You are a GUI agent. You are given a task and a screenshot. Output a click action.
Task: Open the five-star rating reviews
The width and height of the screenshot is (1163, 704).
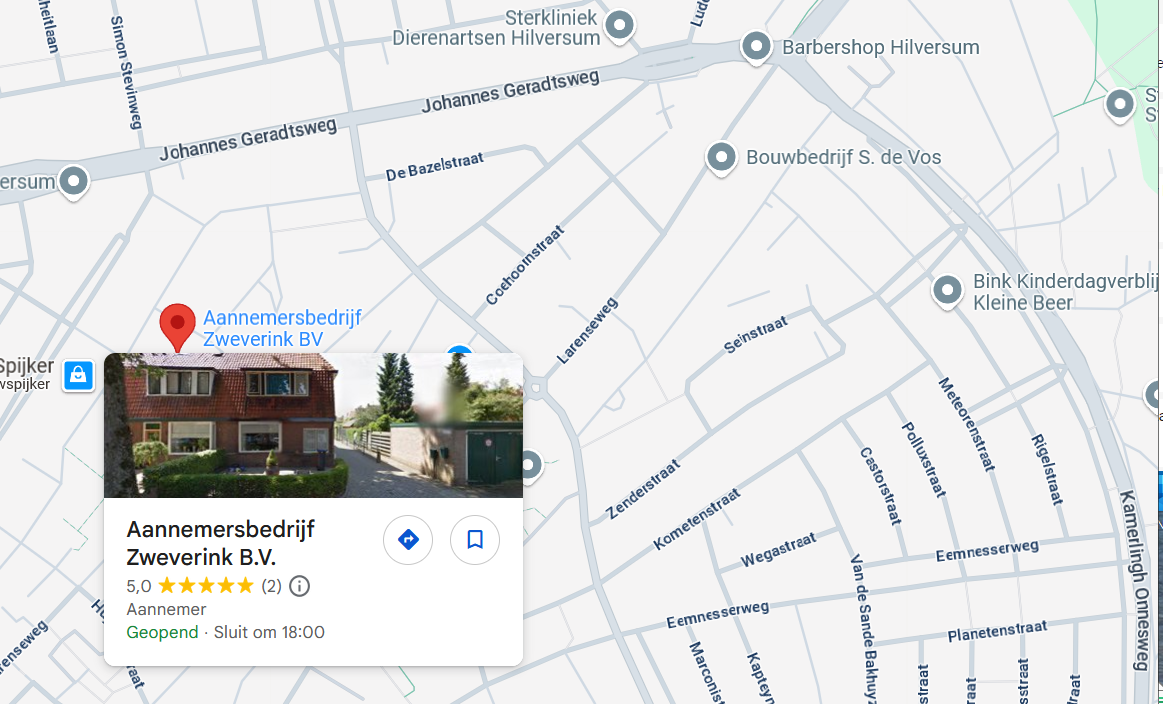click(205, 586)
